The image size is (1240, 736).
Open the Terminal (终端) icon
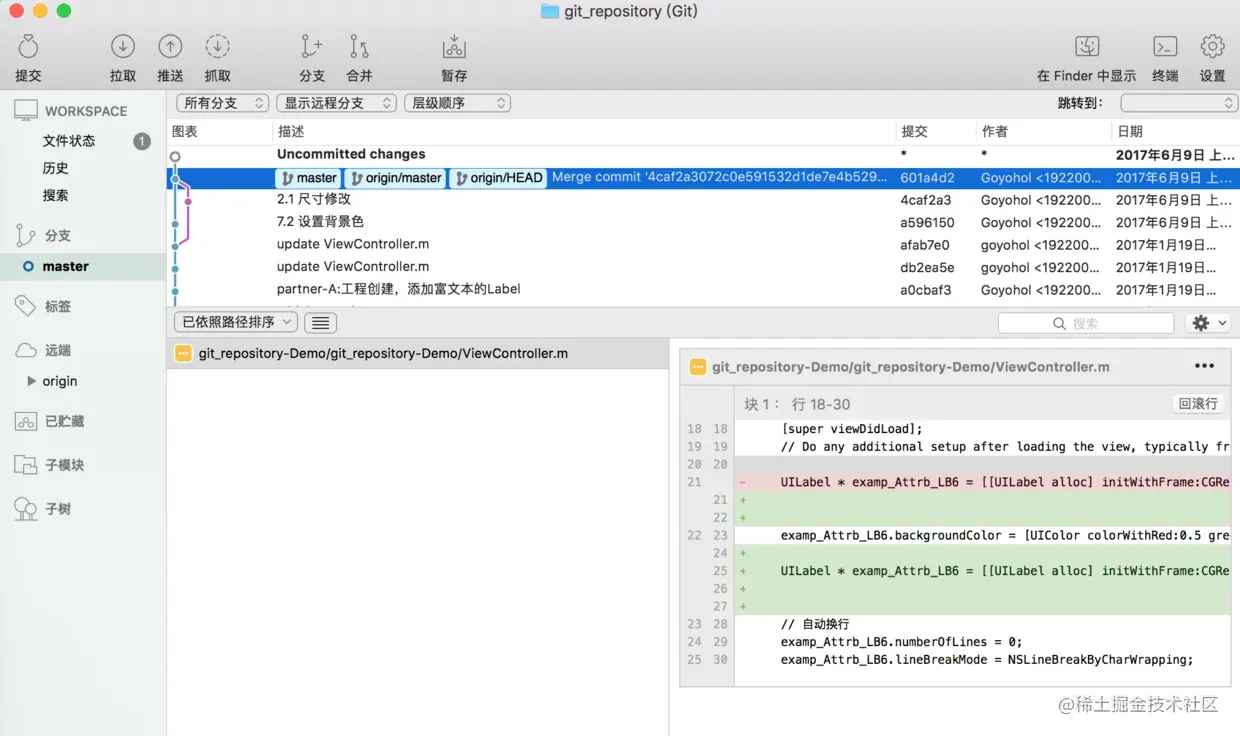click(1165, 46)
